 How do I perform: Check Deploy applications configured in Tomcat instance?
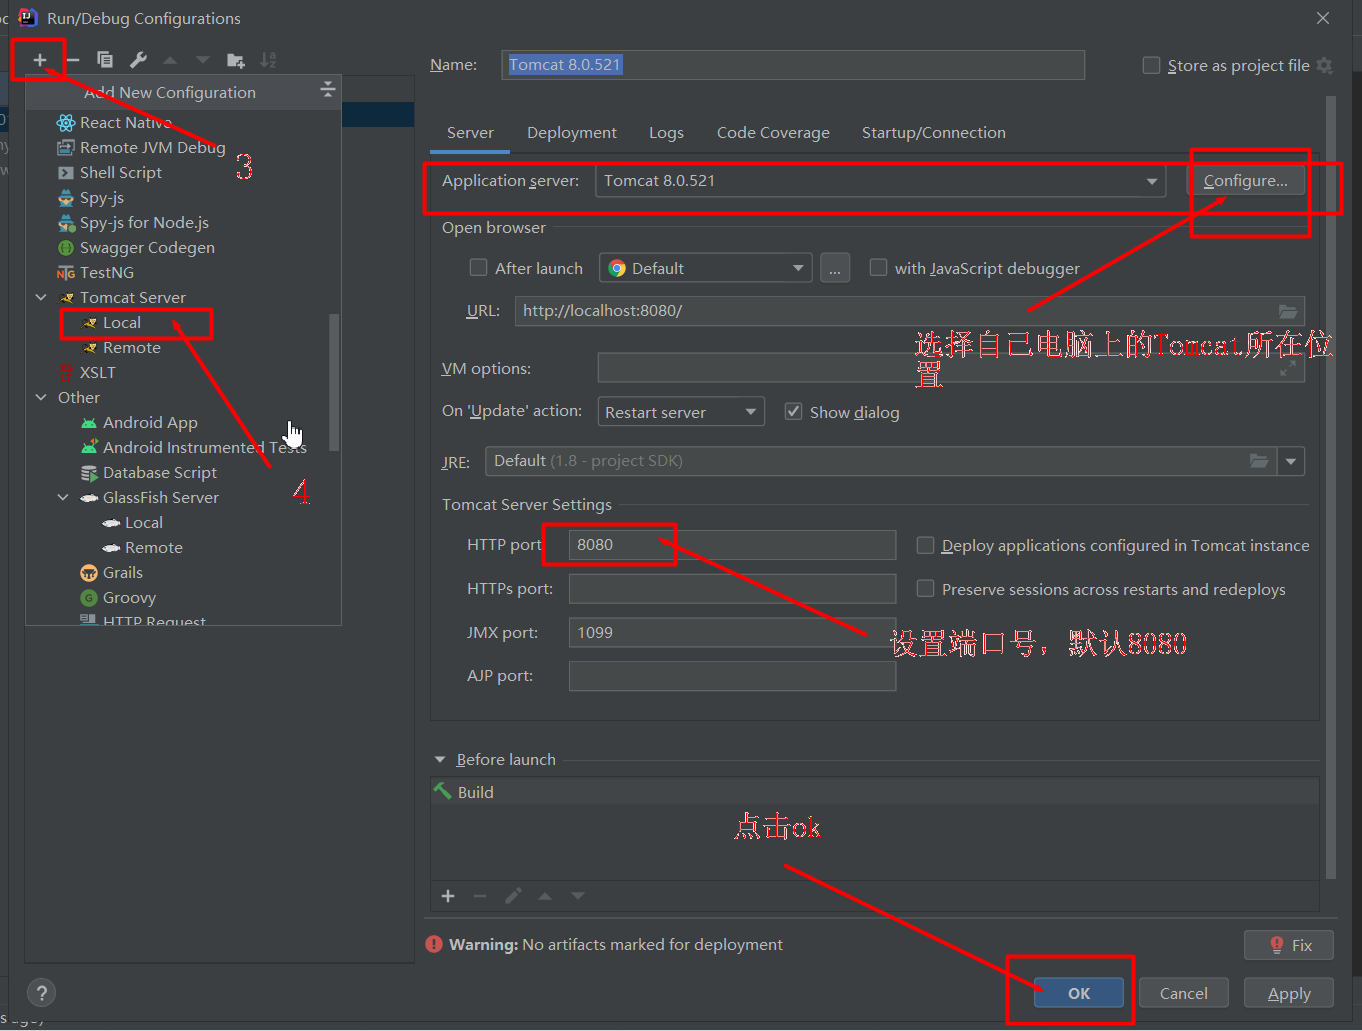point(925,545)
